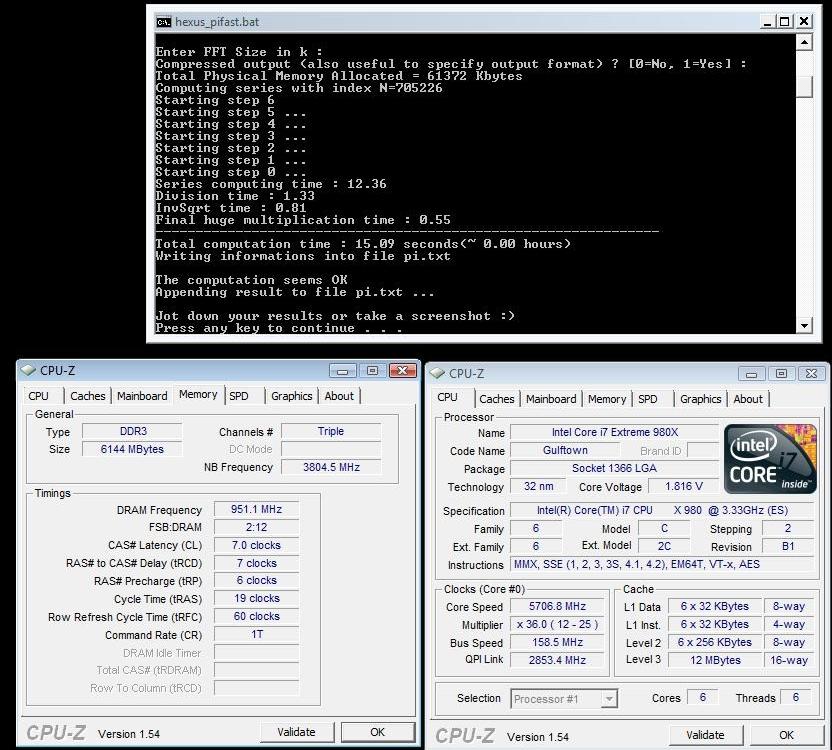Close the hexus_pifast.bat console window

(804, 21)
